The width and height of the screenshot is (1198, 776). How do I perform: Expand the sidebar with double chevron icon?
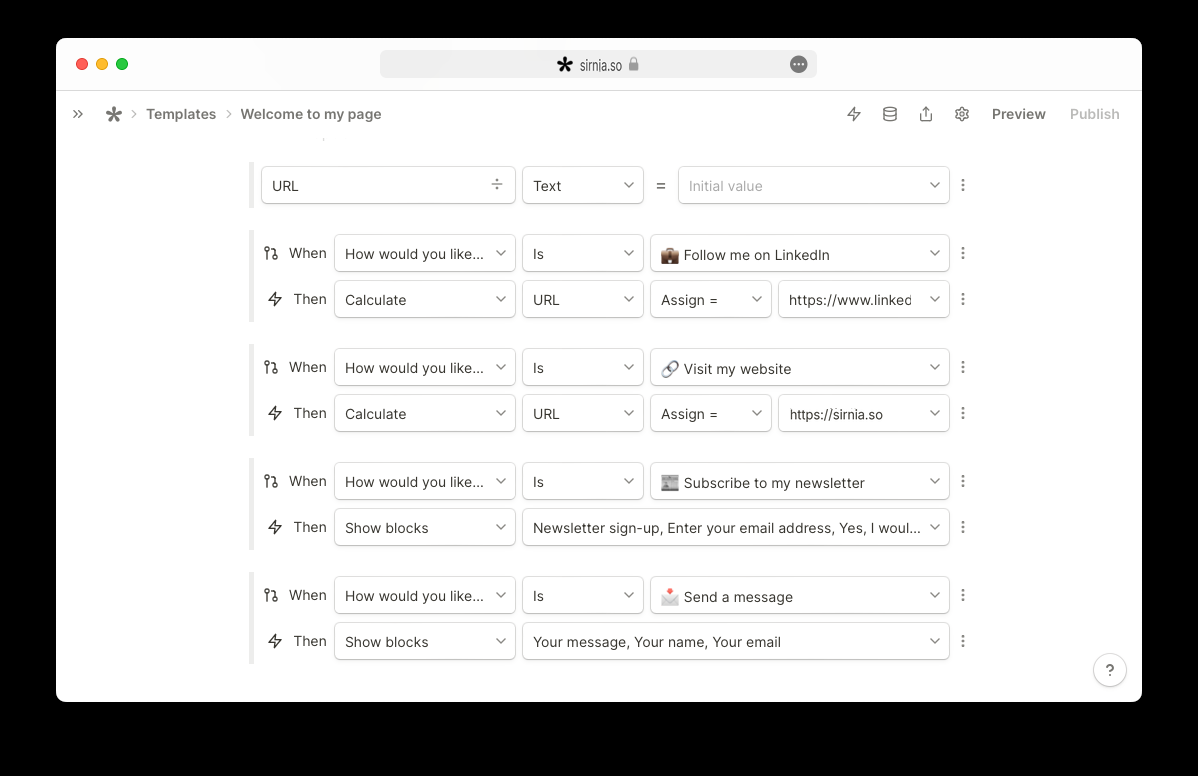point(78,115)
